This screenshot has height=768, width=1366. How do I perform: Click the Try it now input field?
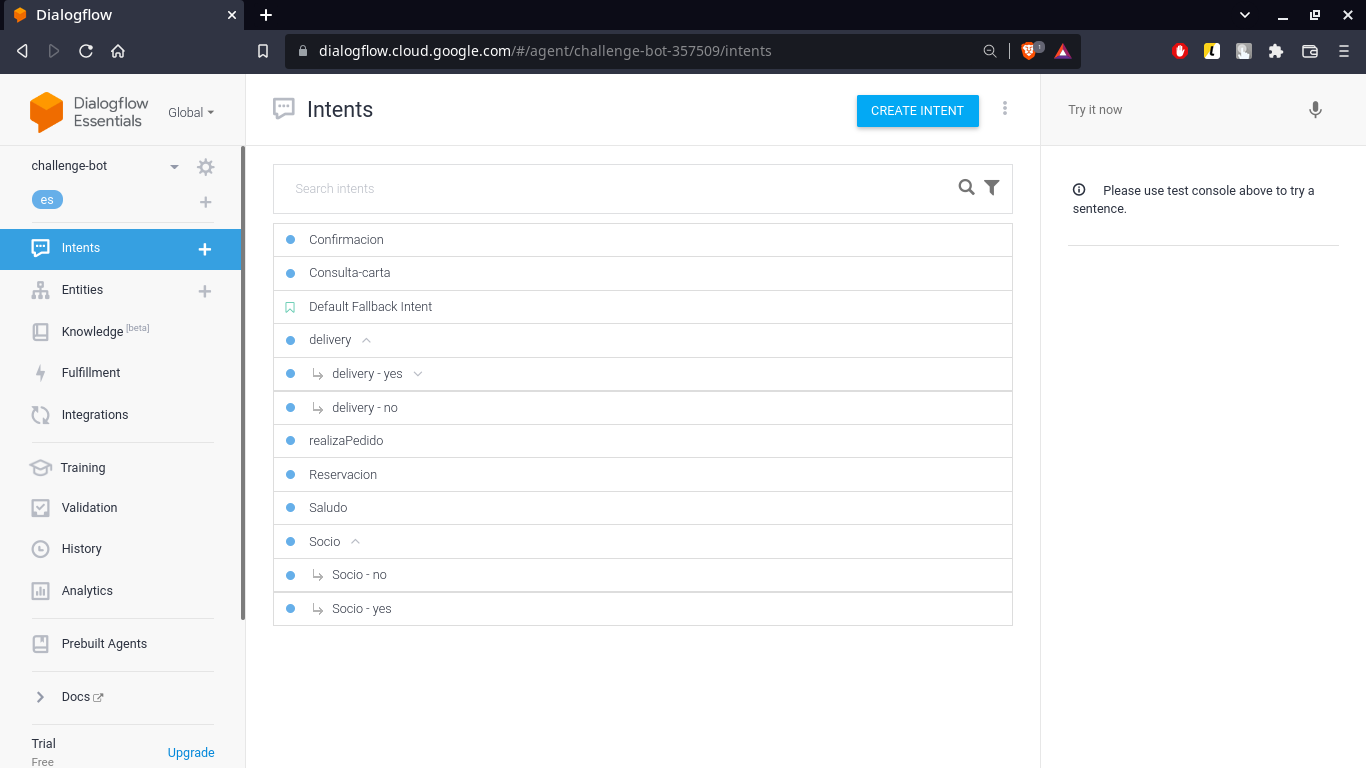tap(1150, 110)
